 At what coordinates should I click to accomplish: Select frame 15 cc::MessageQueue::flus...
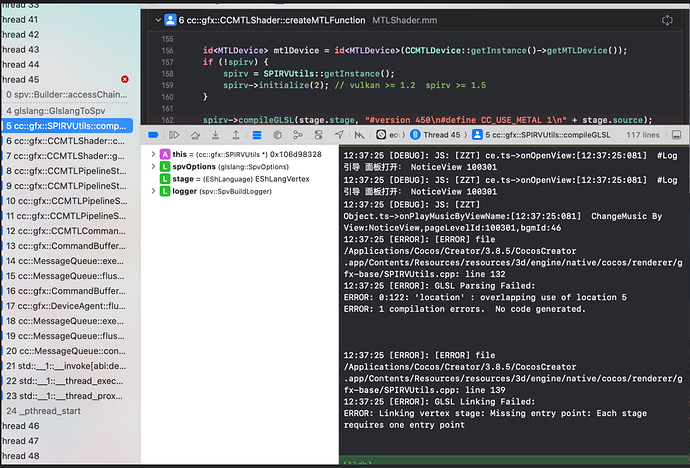[x=67, y=276]
